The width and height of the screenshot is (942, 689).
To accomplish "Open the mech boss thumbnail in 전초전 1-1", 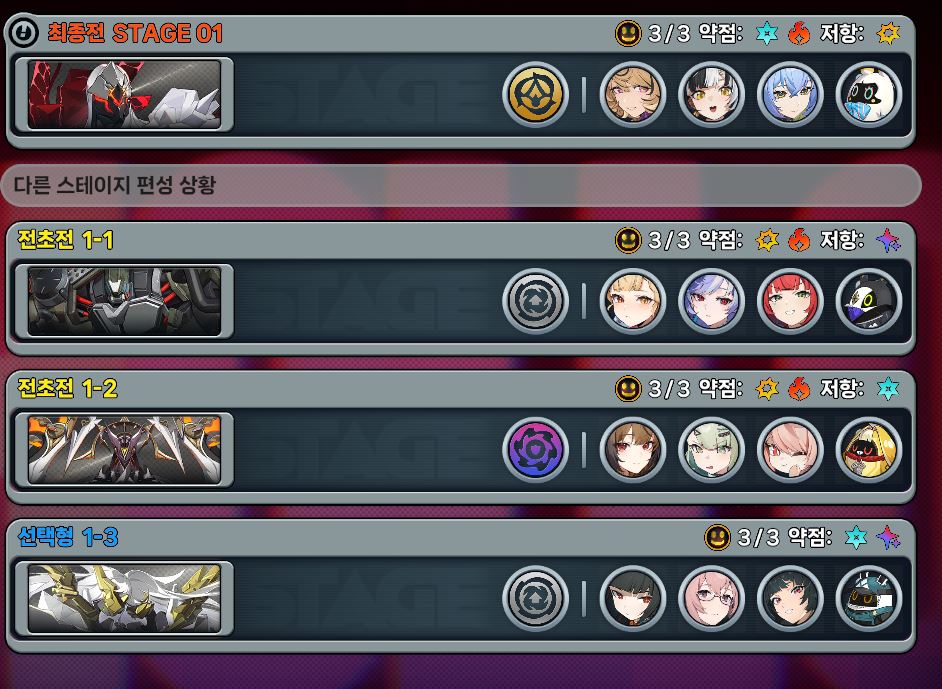I will click(124, 302).
